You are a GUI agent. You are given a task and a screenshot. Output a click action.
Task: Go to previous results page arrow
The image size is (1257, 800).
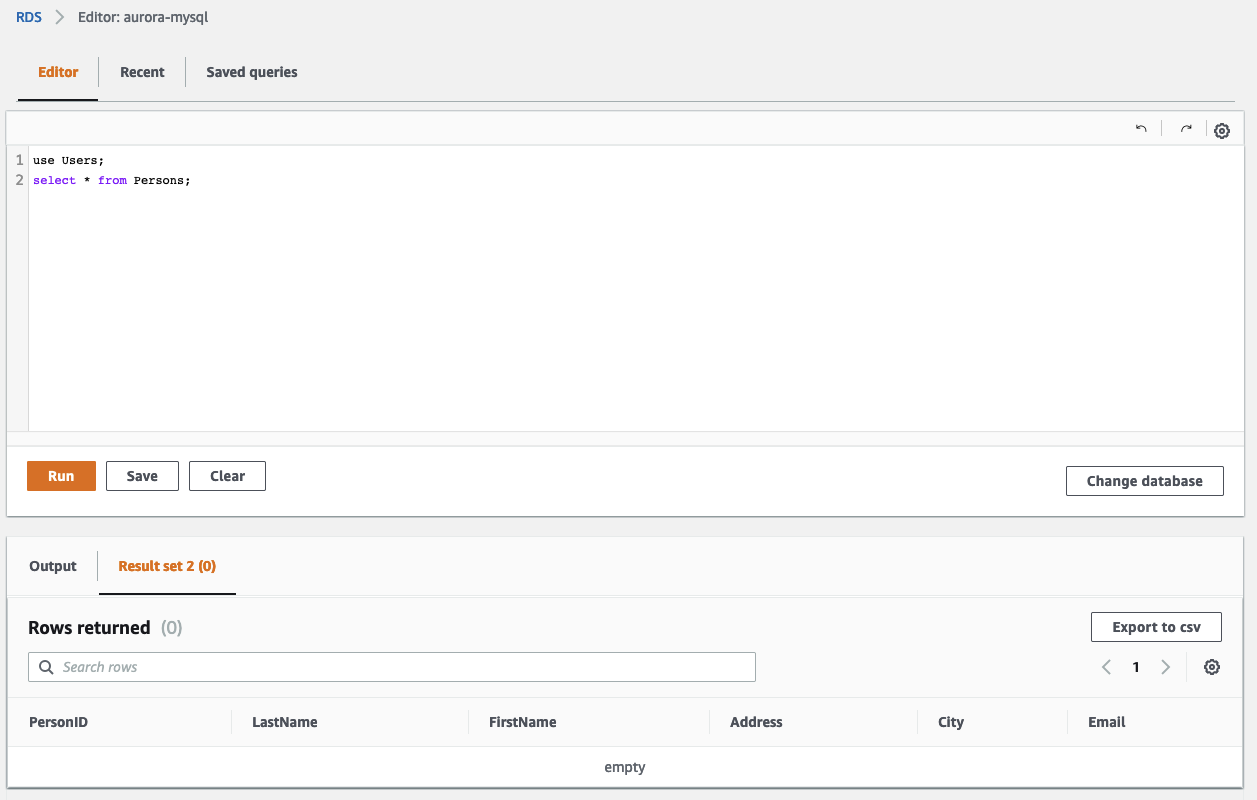1106,667
